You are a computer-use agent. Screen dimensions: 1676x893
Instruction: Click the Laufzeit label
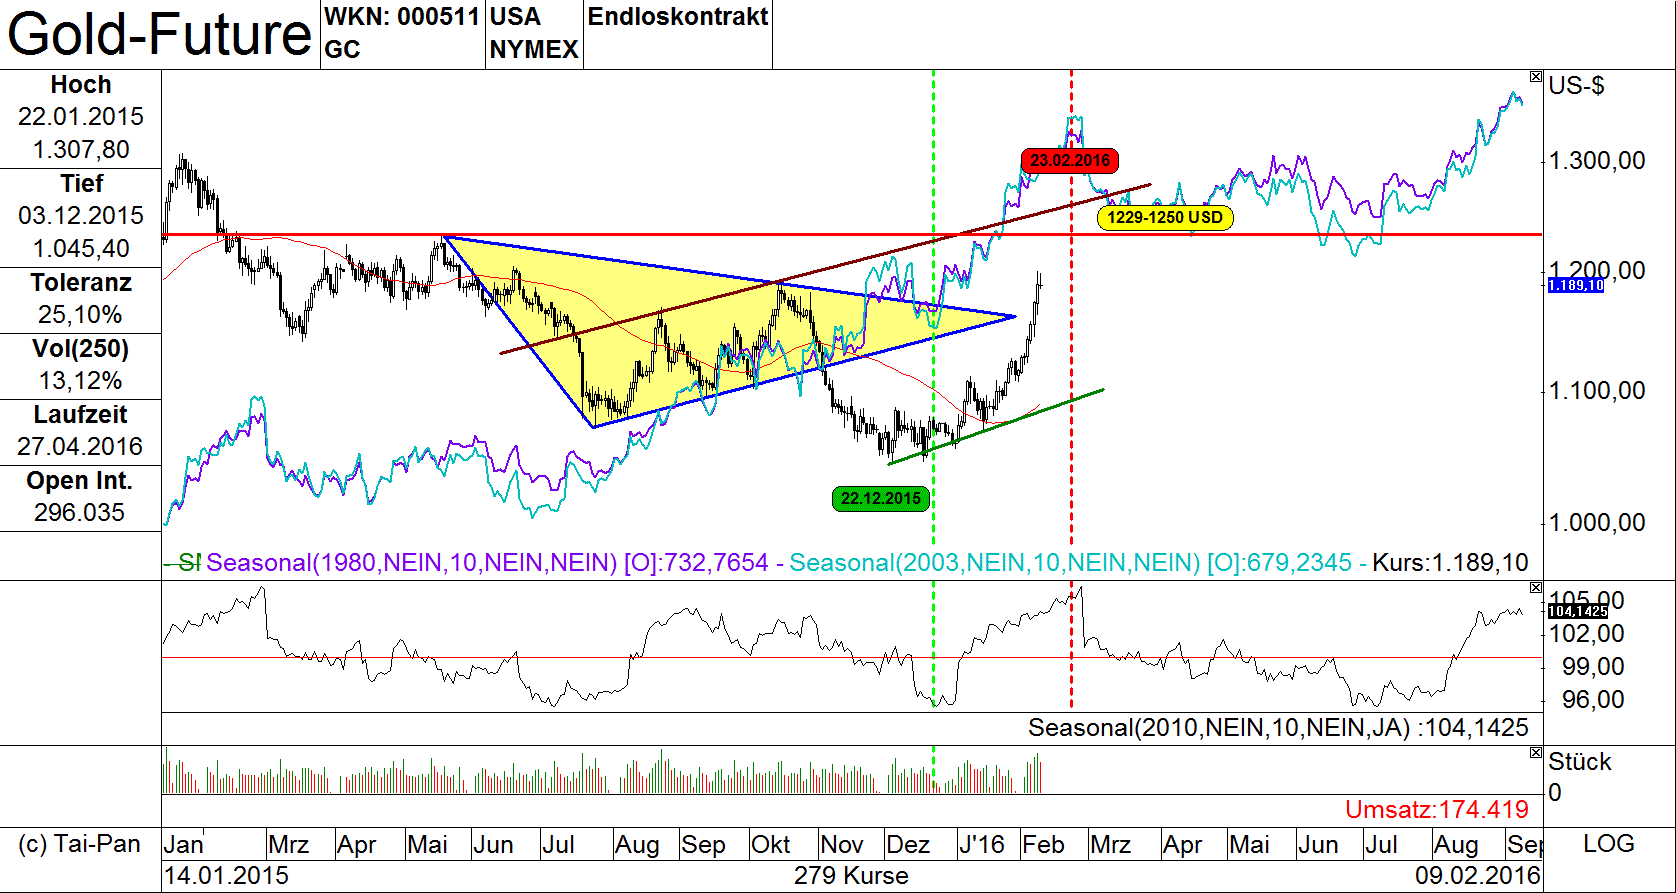[81, 415]
